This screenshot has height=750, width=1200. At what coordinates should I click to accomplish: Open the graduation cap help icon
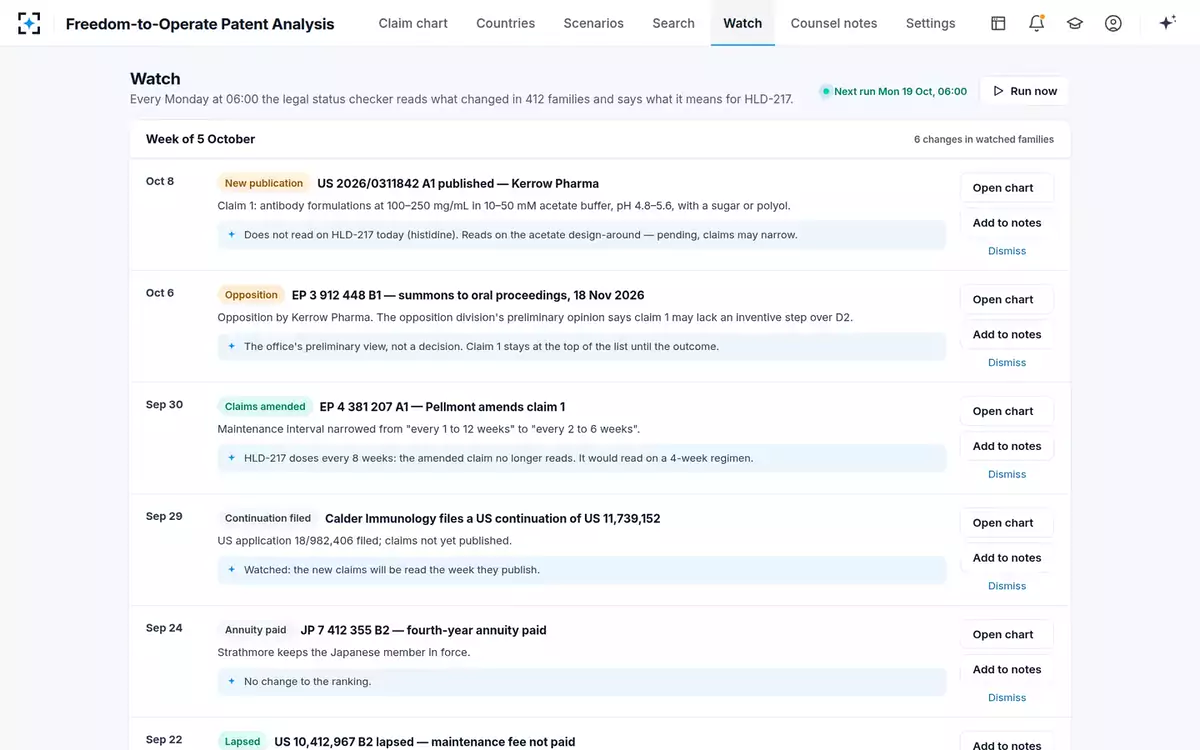pos(1075,23)
